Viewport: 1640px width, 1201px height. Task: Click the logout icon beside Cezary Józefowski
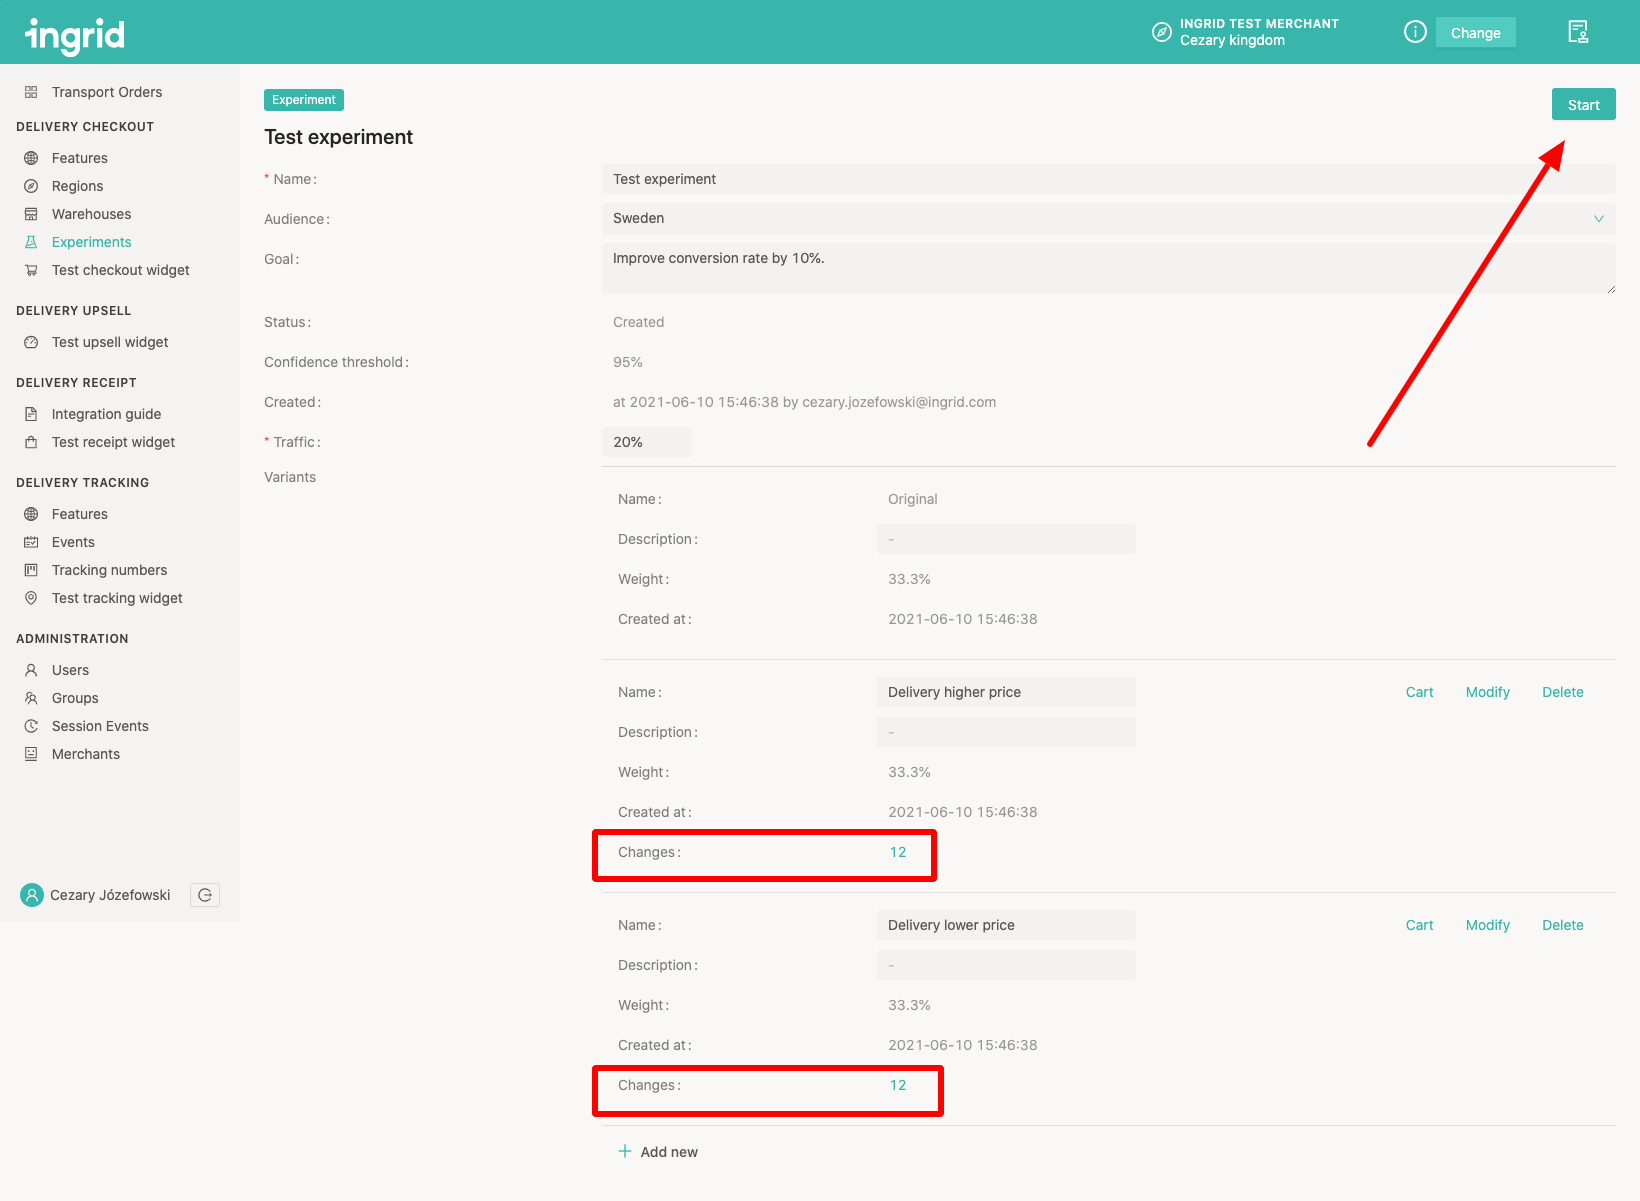(x=205, y=895)
